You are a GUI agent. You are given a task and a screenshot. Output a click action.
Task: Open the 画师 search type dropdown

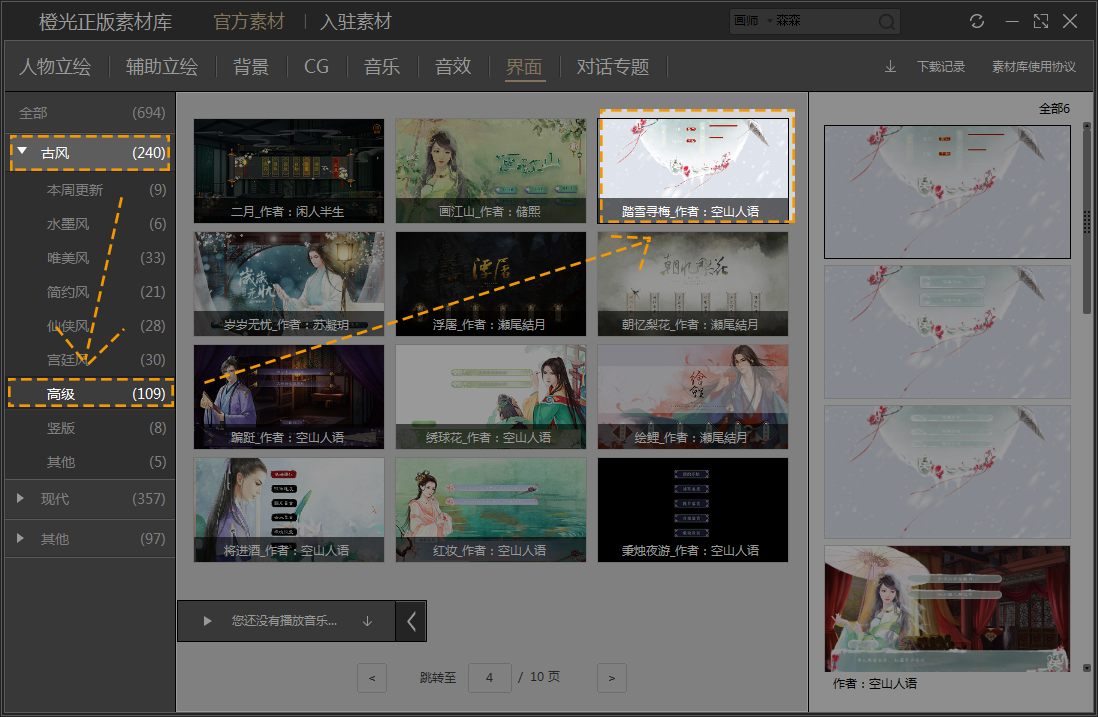(x=752, y=21)
